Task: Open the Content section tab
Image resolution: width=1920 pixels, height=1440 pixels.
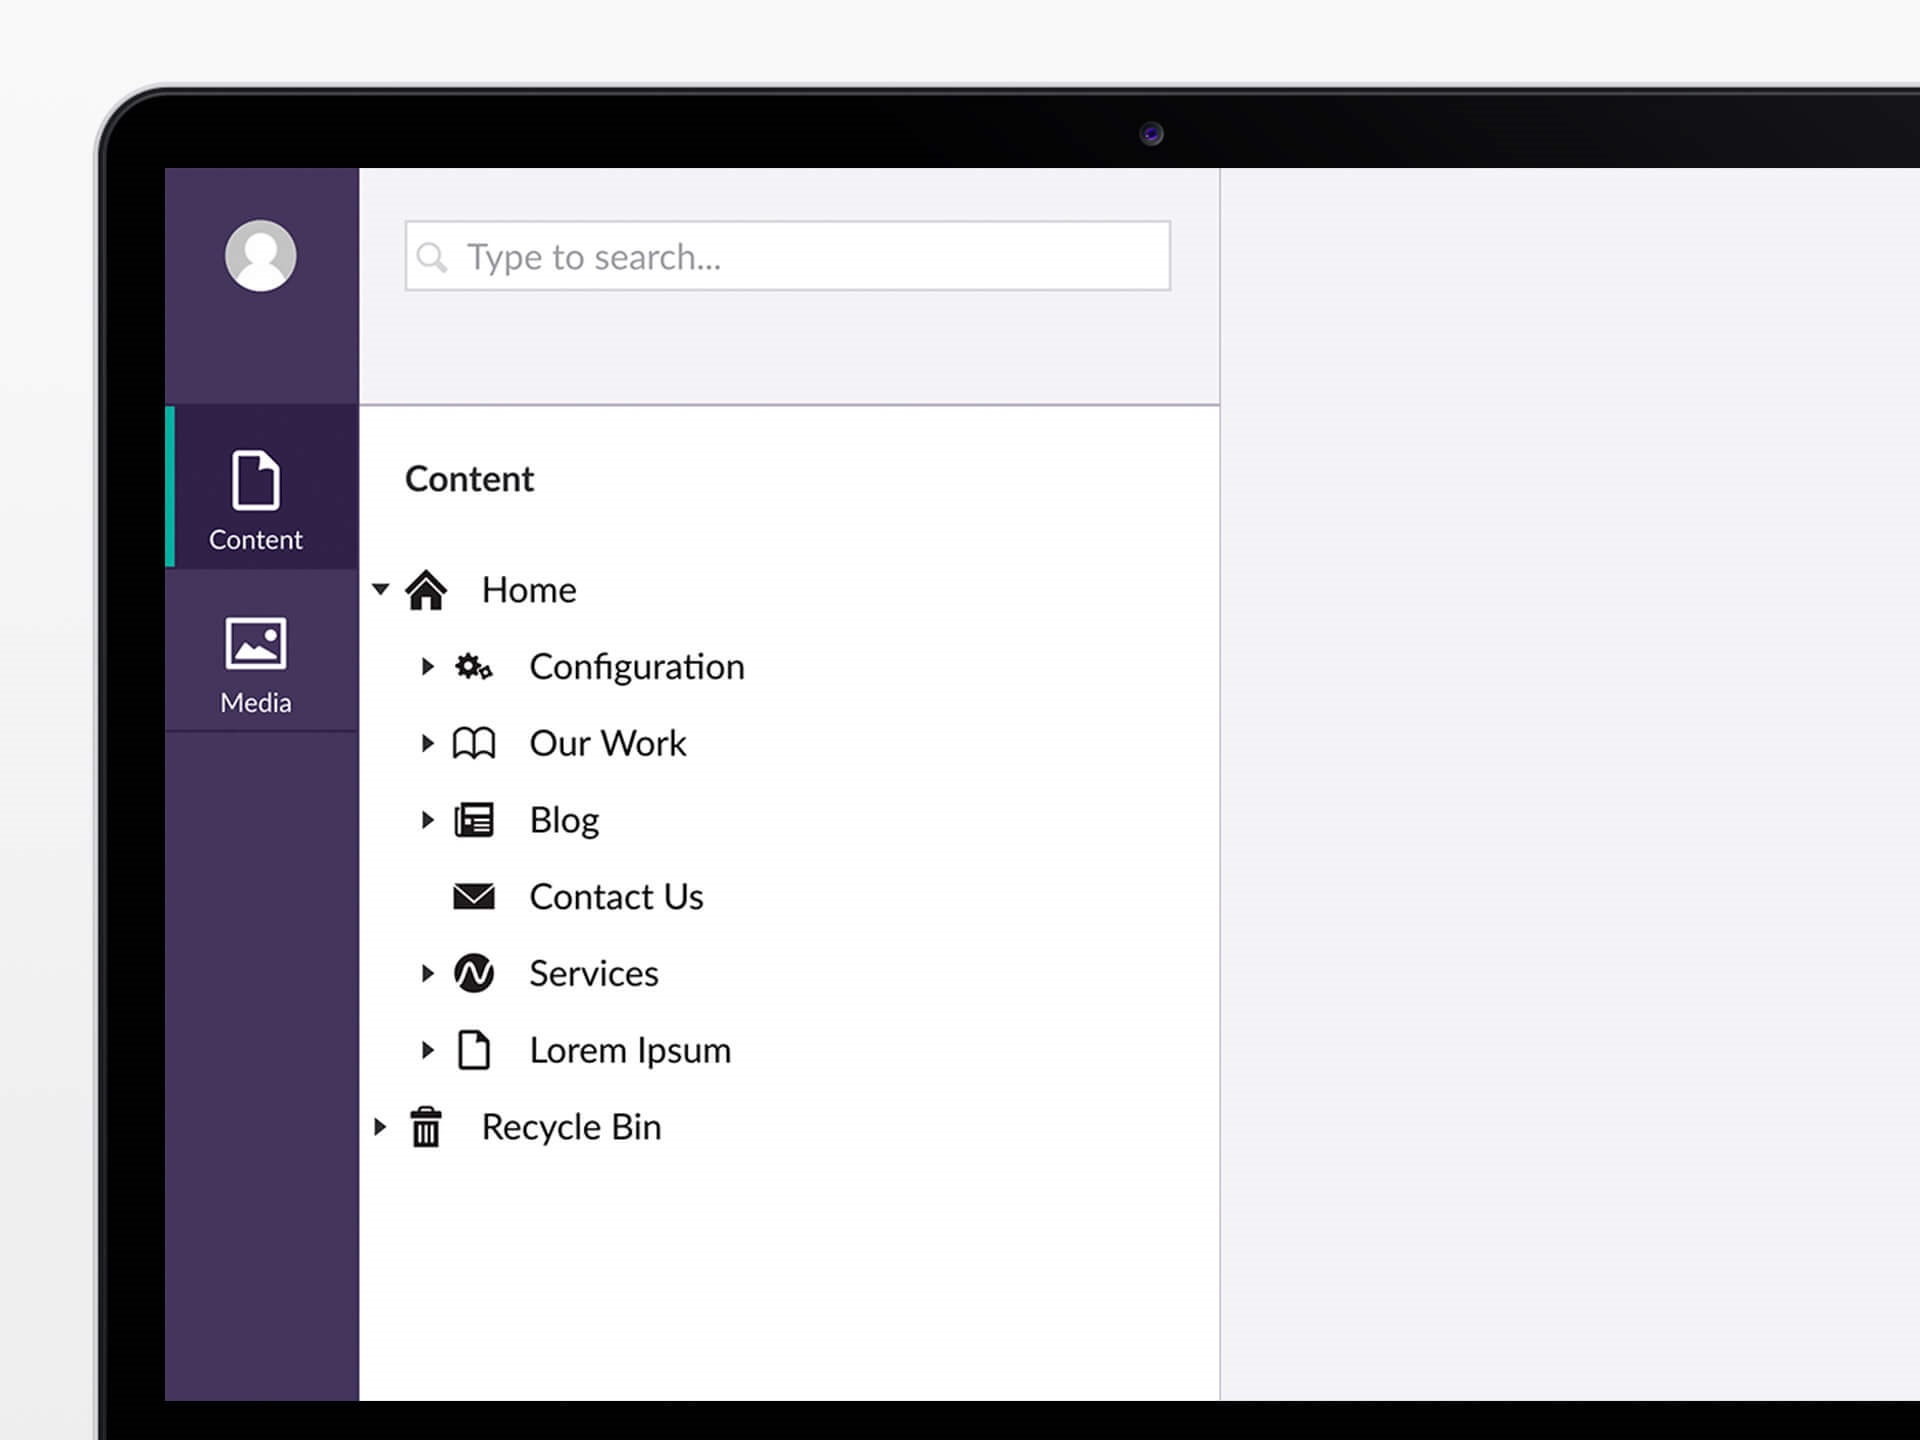Action: pyautogui.click(x=256, y=497)
